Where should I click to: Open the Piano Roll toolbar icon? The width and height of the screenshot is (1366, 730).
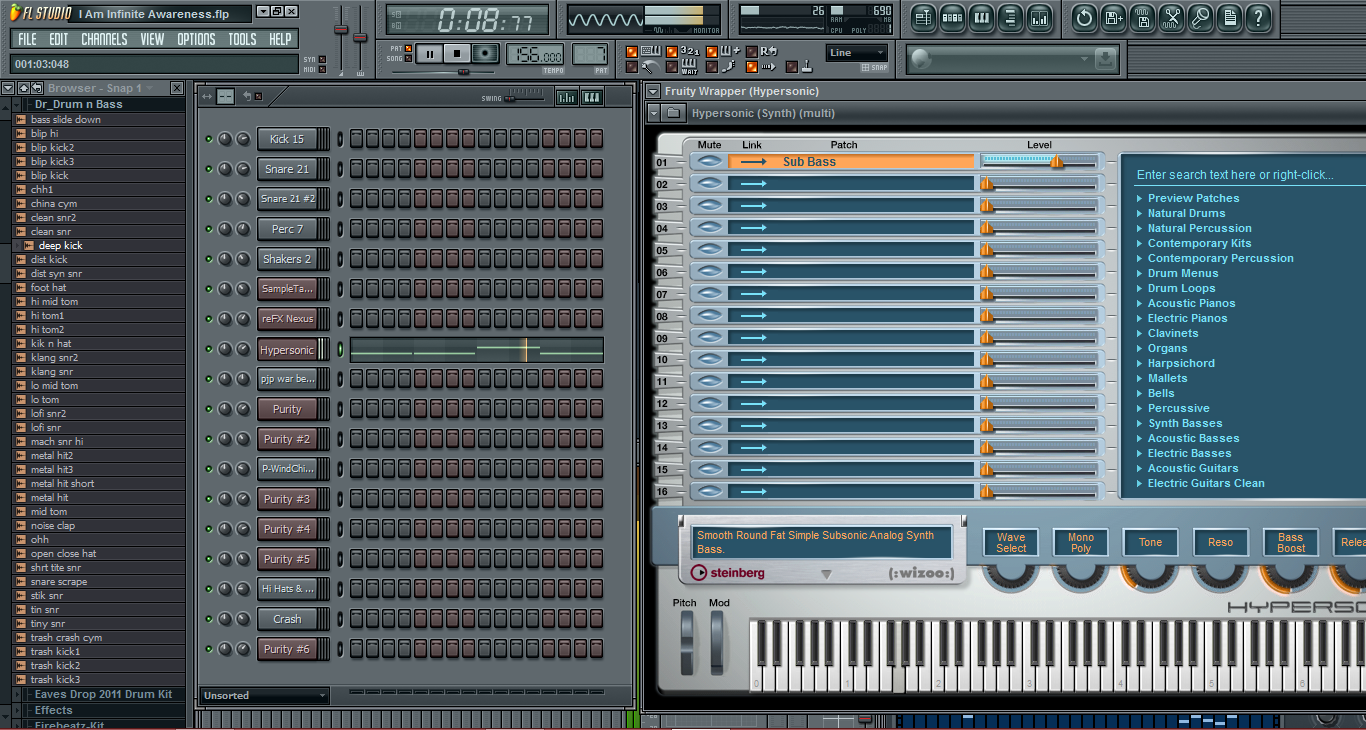click(981, 17)
